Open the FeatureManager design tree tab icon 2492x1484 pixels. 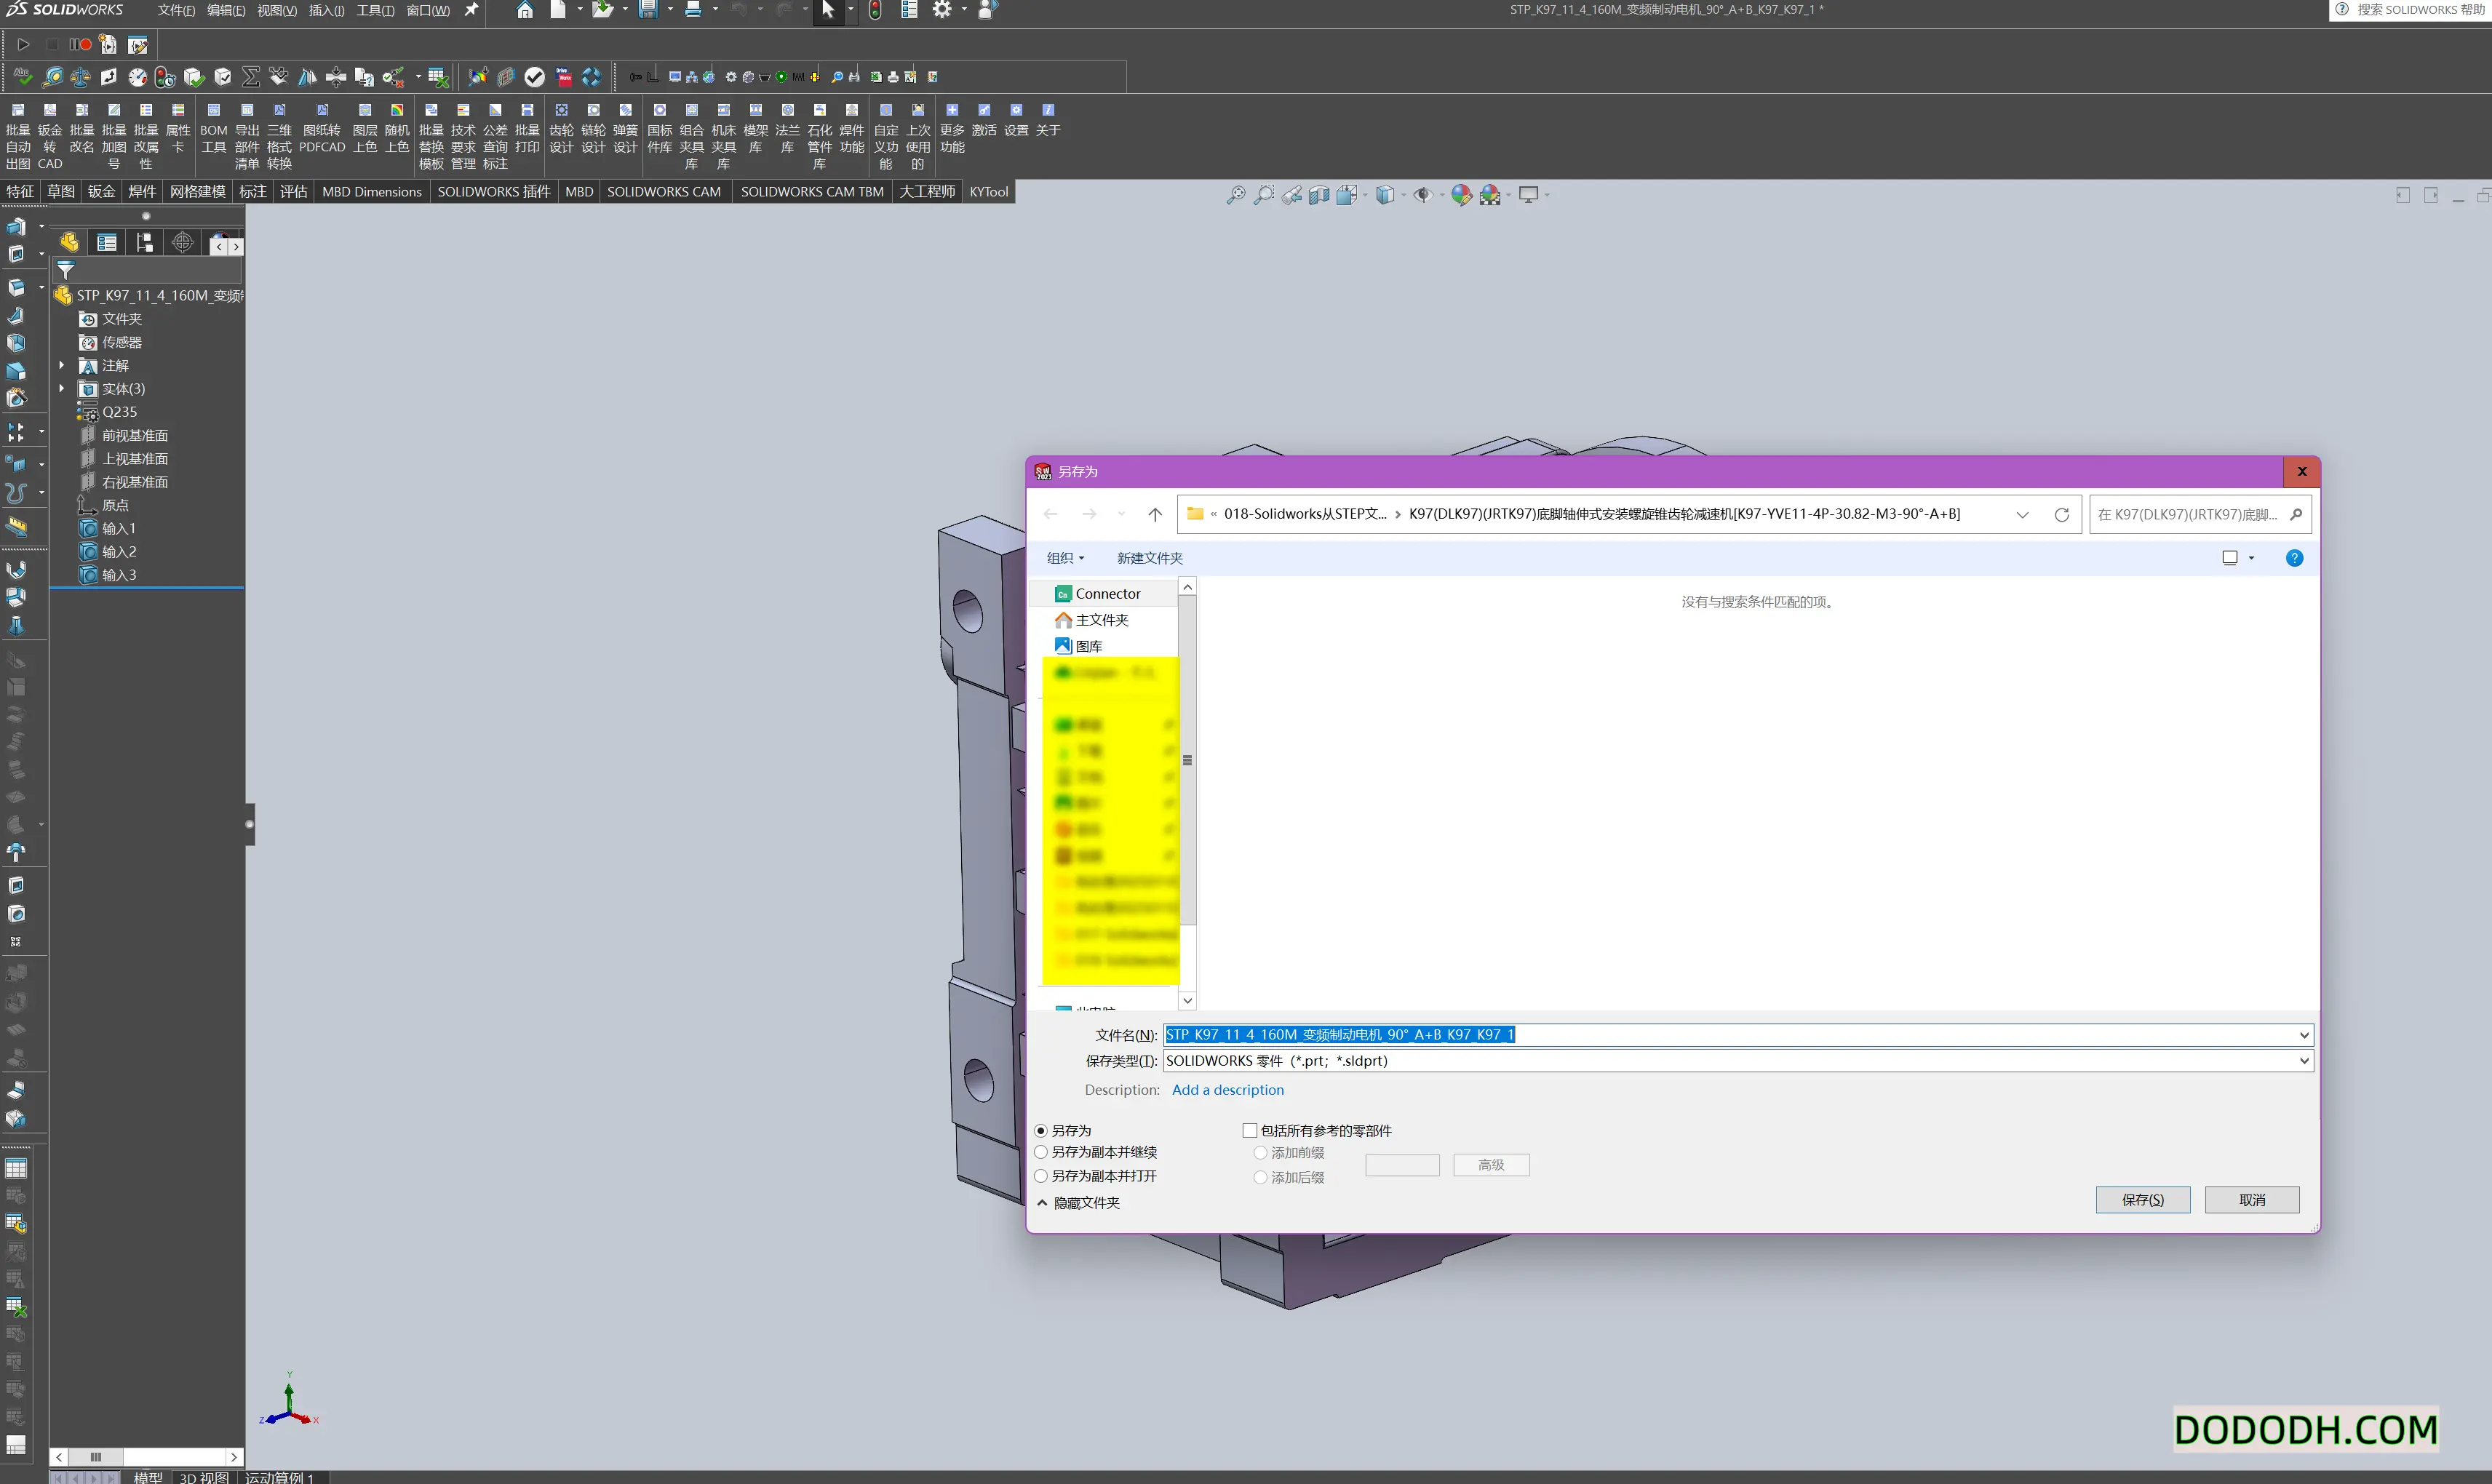pos(69,242)
